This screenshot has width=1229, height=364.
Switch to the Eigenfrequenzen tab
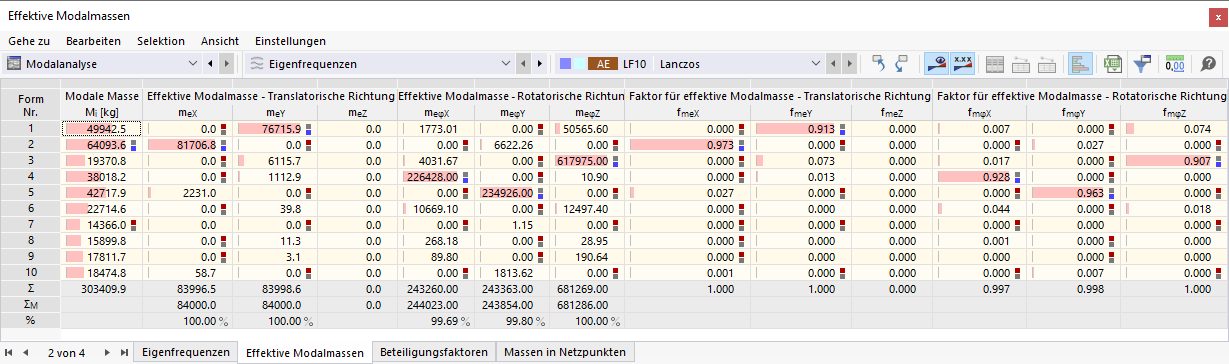tap(187, 352)
